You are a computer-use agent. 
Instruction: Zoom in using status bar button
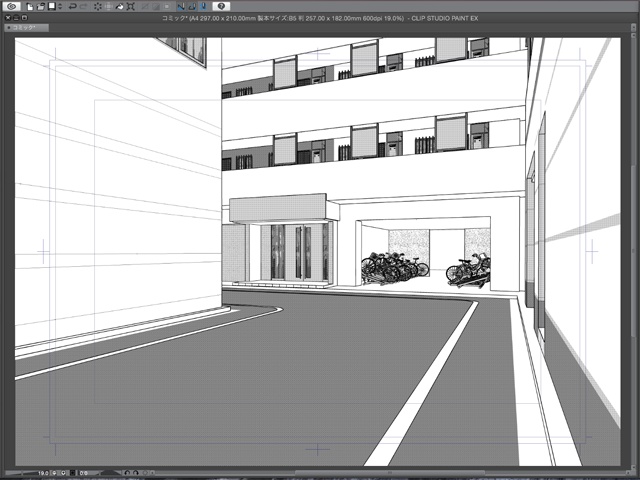pos(64,473)
